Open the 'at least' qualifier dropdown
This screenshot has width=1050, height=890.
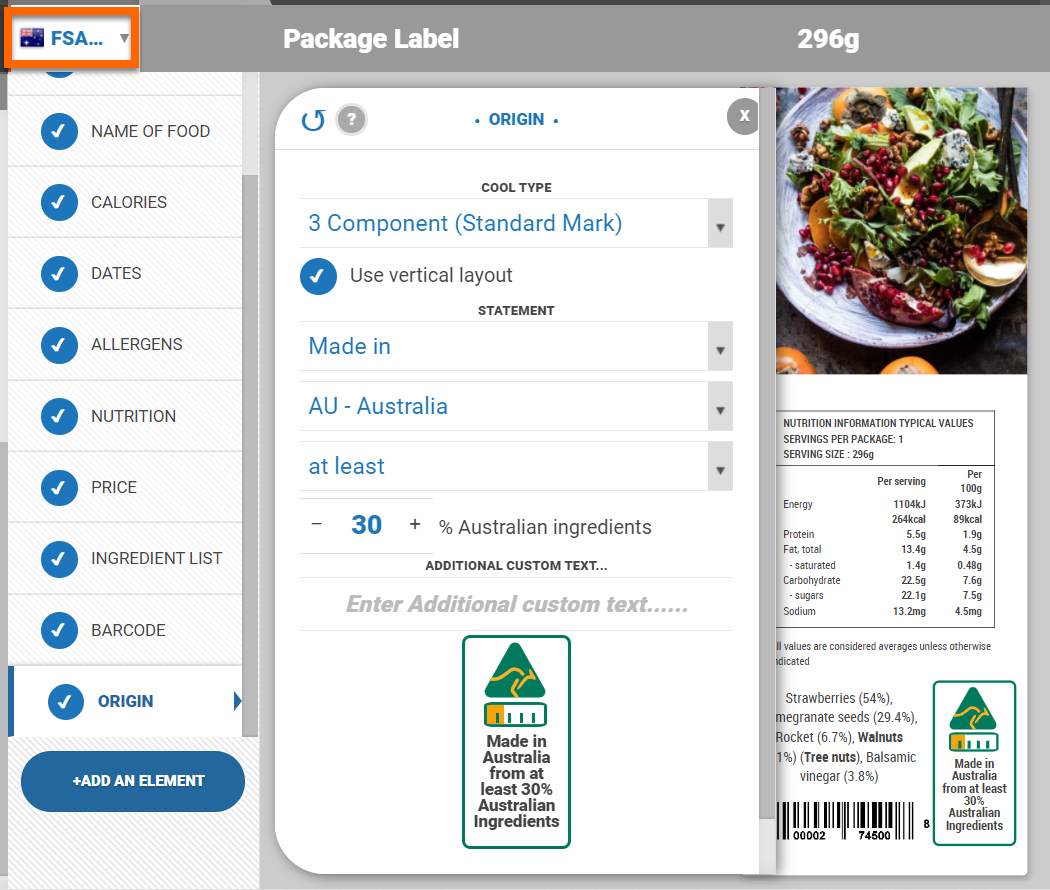click(x=516, y=467)
